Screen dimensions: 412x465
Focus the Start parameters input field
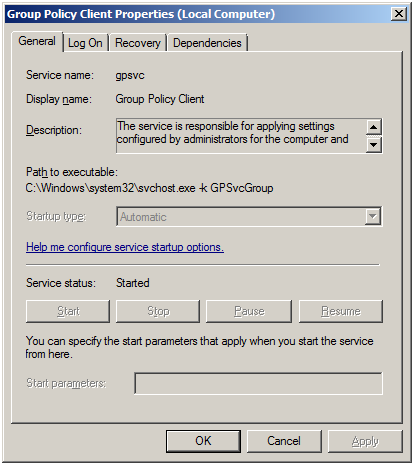258,383
